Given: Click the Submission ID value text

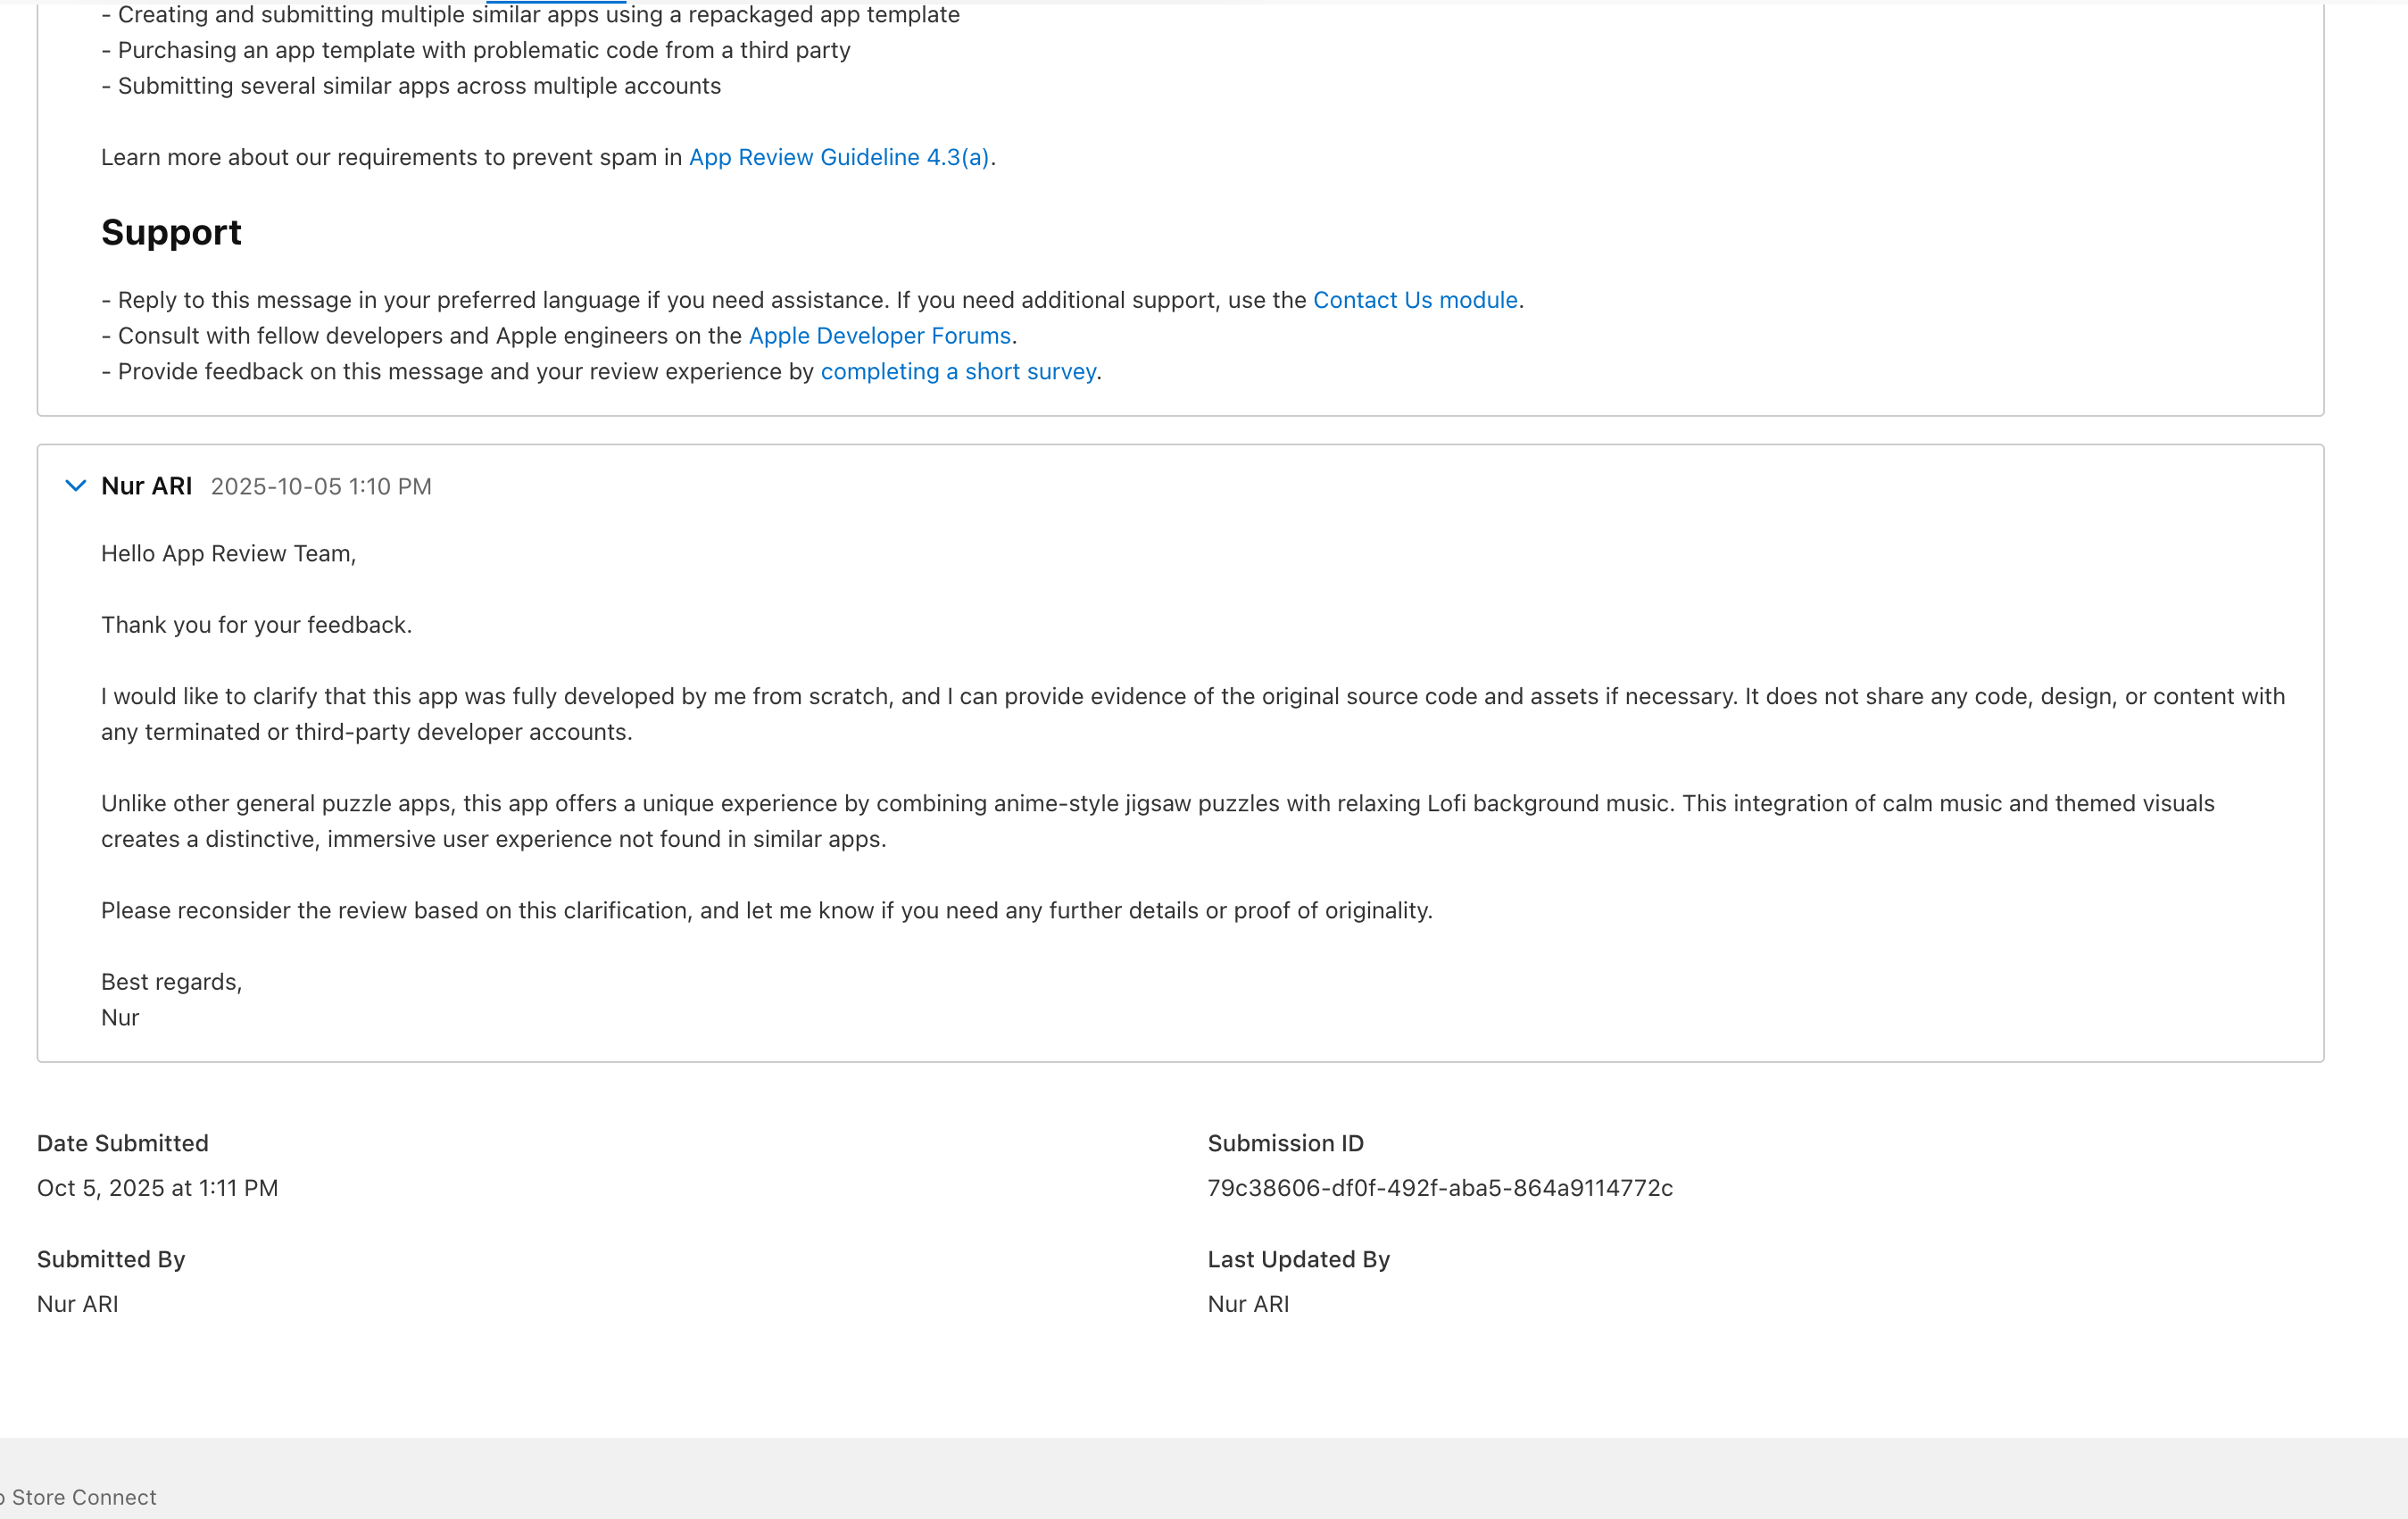Looking at the screenshot, I should (x=1439, y=1188).
